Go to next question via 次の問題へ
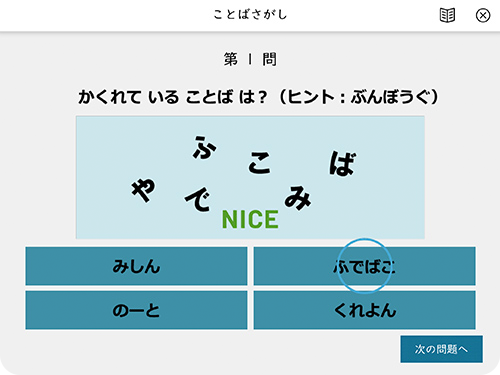Image resolution: width=500 pixels, height=375 pixels. (x=441, y=349)
